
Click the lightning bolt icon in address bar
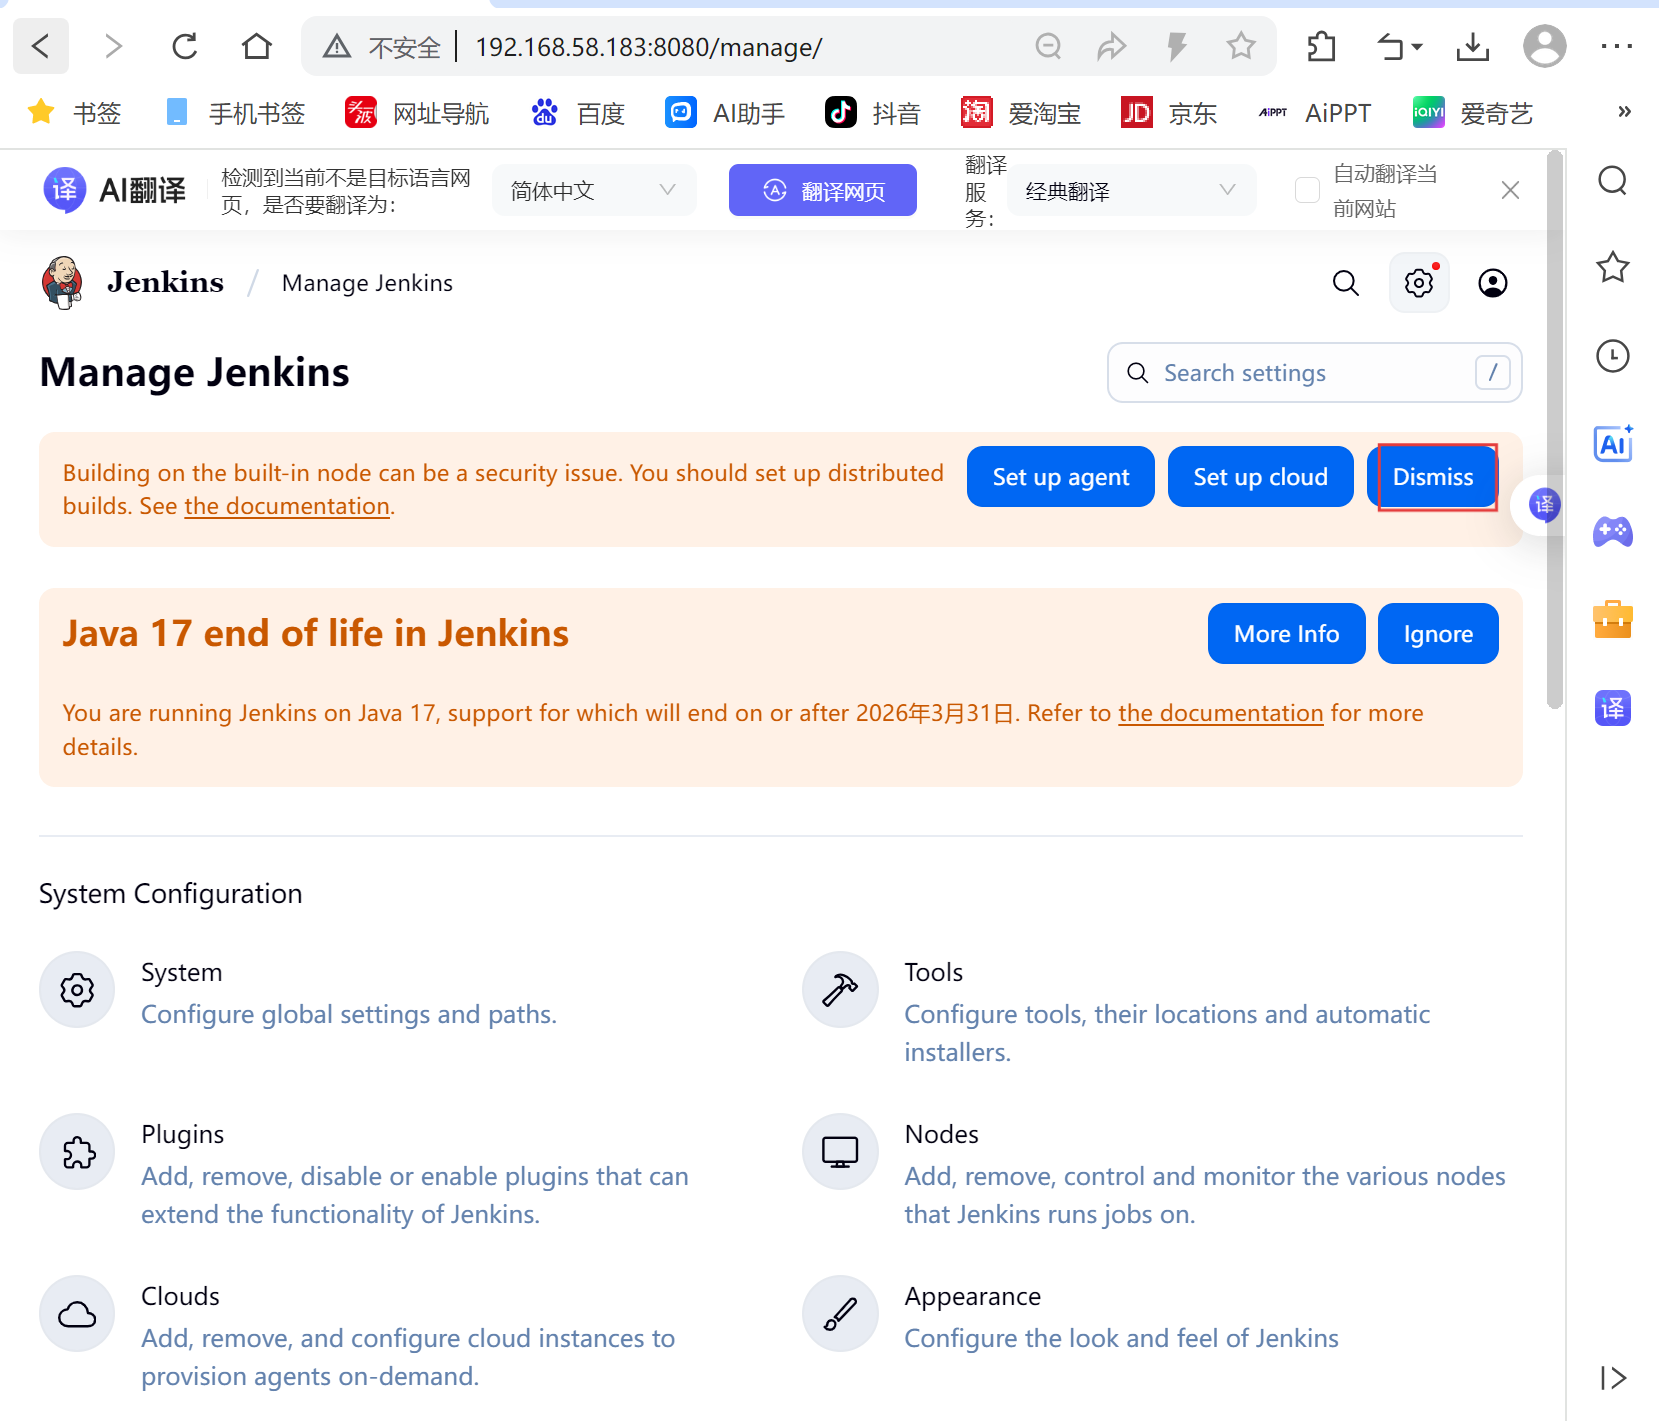pos(1177,46)
